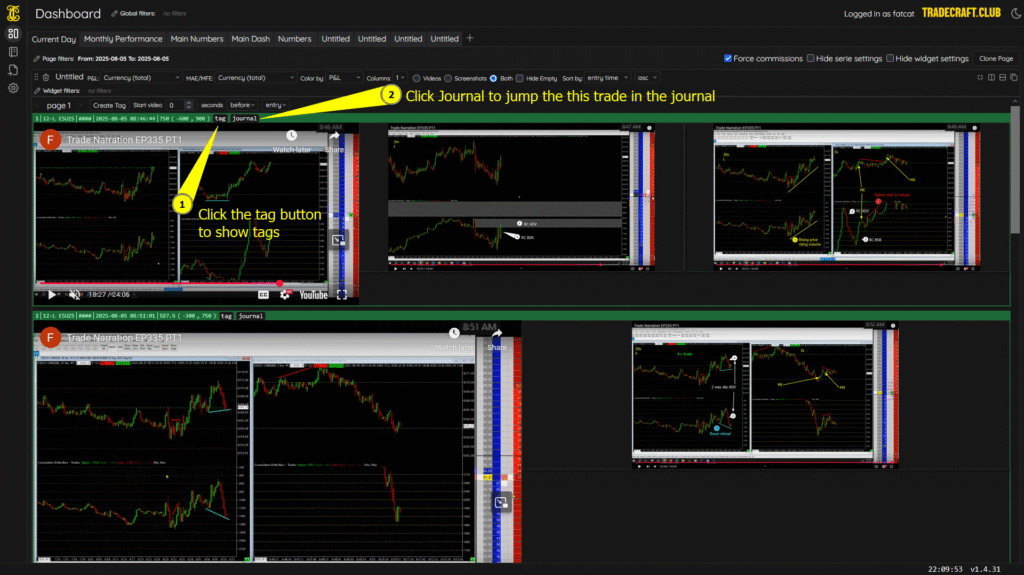Viewport: 1024px width, 575px height.
Task: Edit Page filters with the pencil icon
Action: pyautogui.click(x=37, y=59)
